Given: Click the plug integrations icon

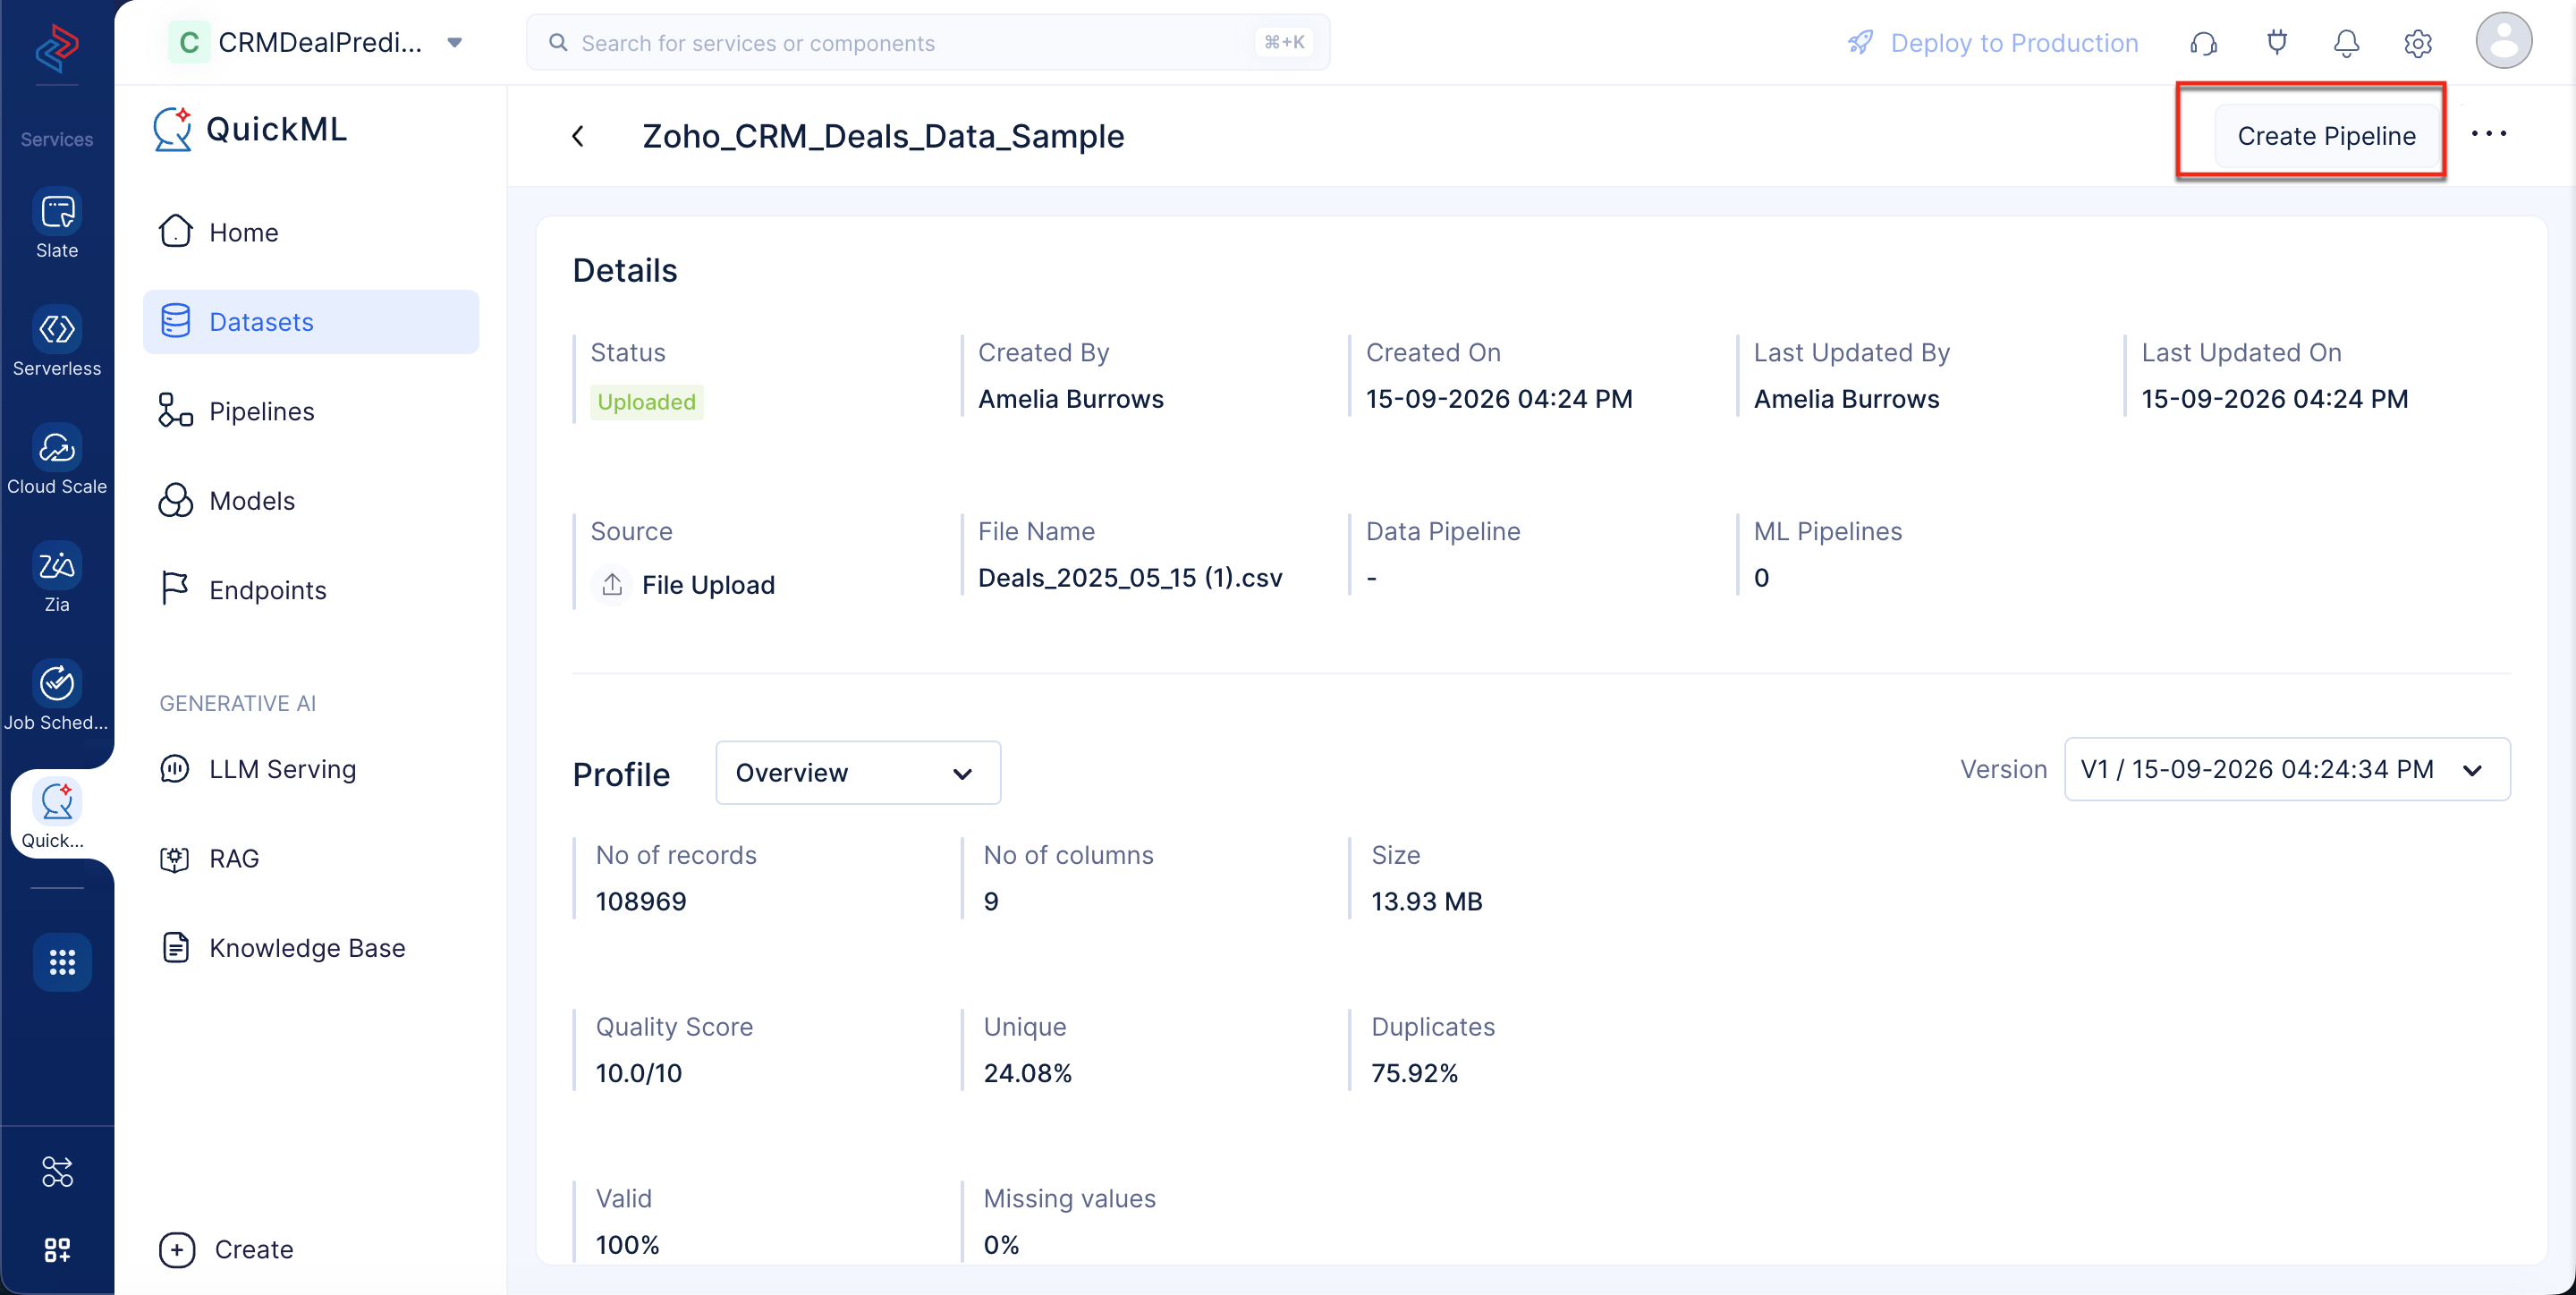Looking at the screenshot, I should click(2277, 43).
